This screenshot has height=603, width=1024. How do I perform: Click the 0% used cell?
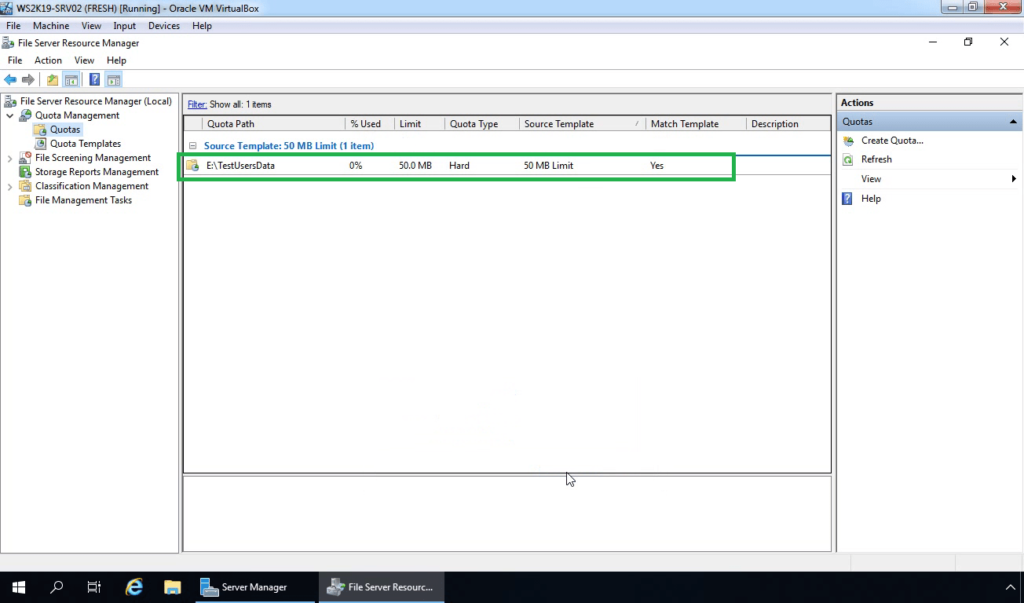pos(356,165)
